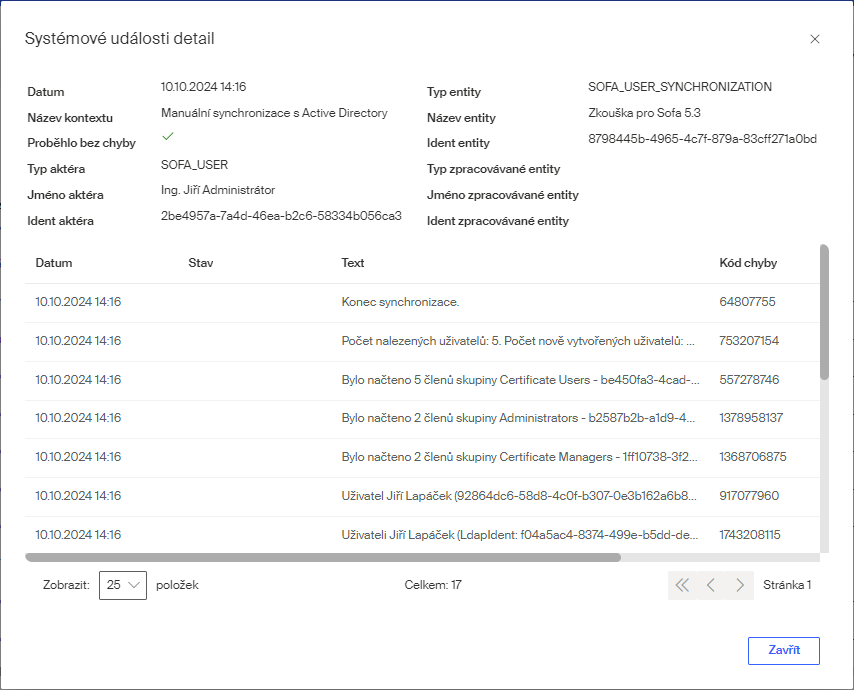Click the SOFA_USER actor type value
854x690 pixels.
(x=194, y=164)
